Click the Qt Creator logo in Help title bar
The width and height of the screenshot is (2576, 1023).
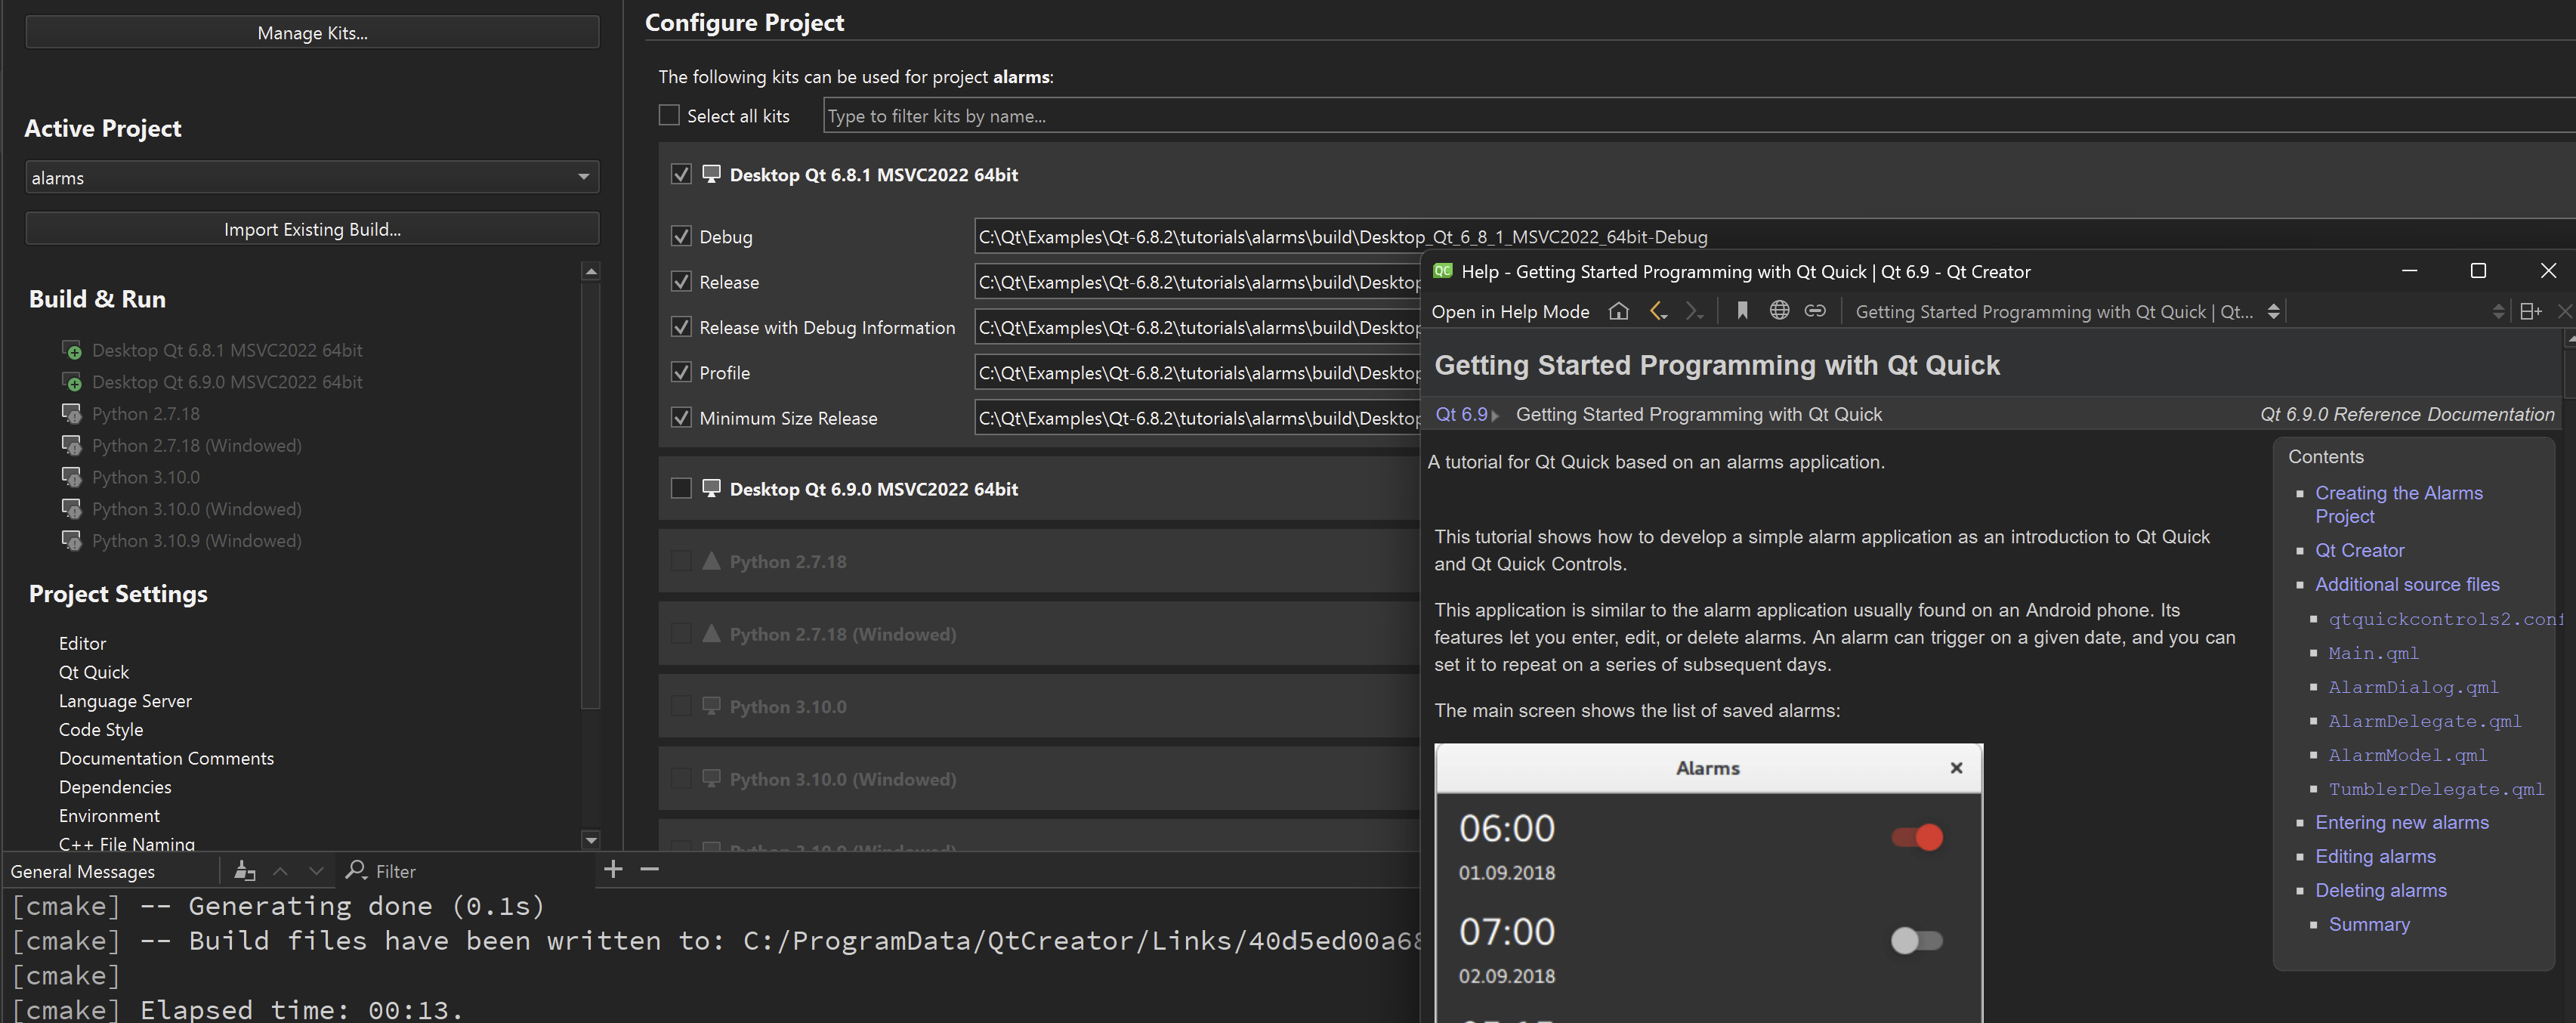point(1442,270)
